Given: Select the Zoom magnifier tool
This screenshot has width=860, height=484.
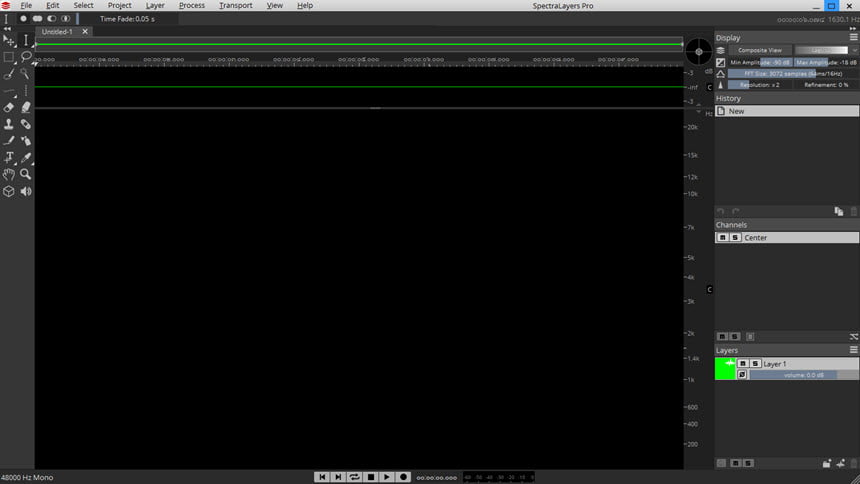Looking at the screenshot, I should point(26,175).
